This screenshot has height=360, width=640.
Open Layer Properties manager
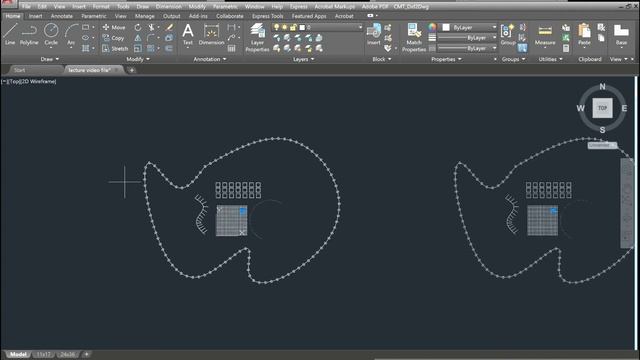(x=257, y=38)
